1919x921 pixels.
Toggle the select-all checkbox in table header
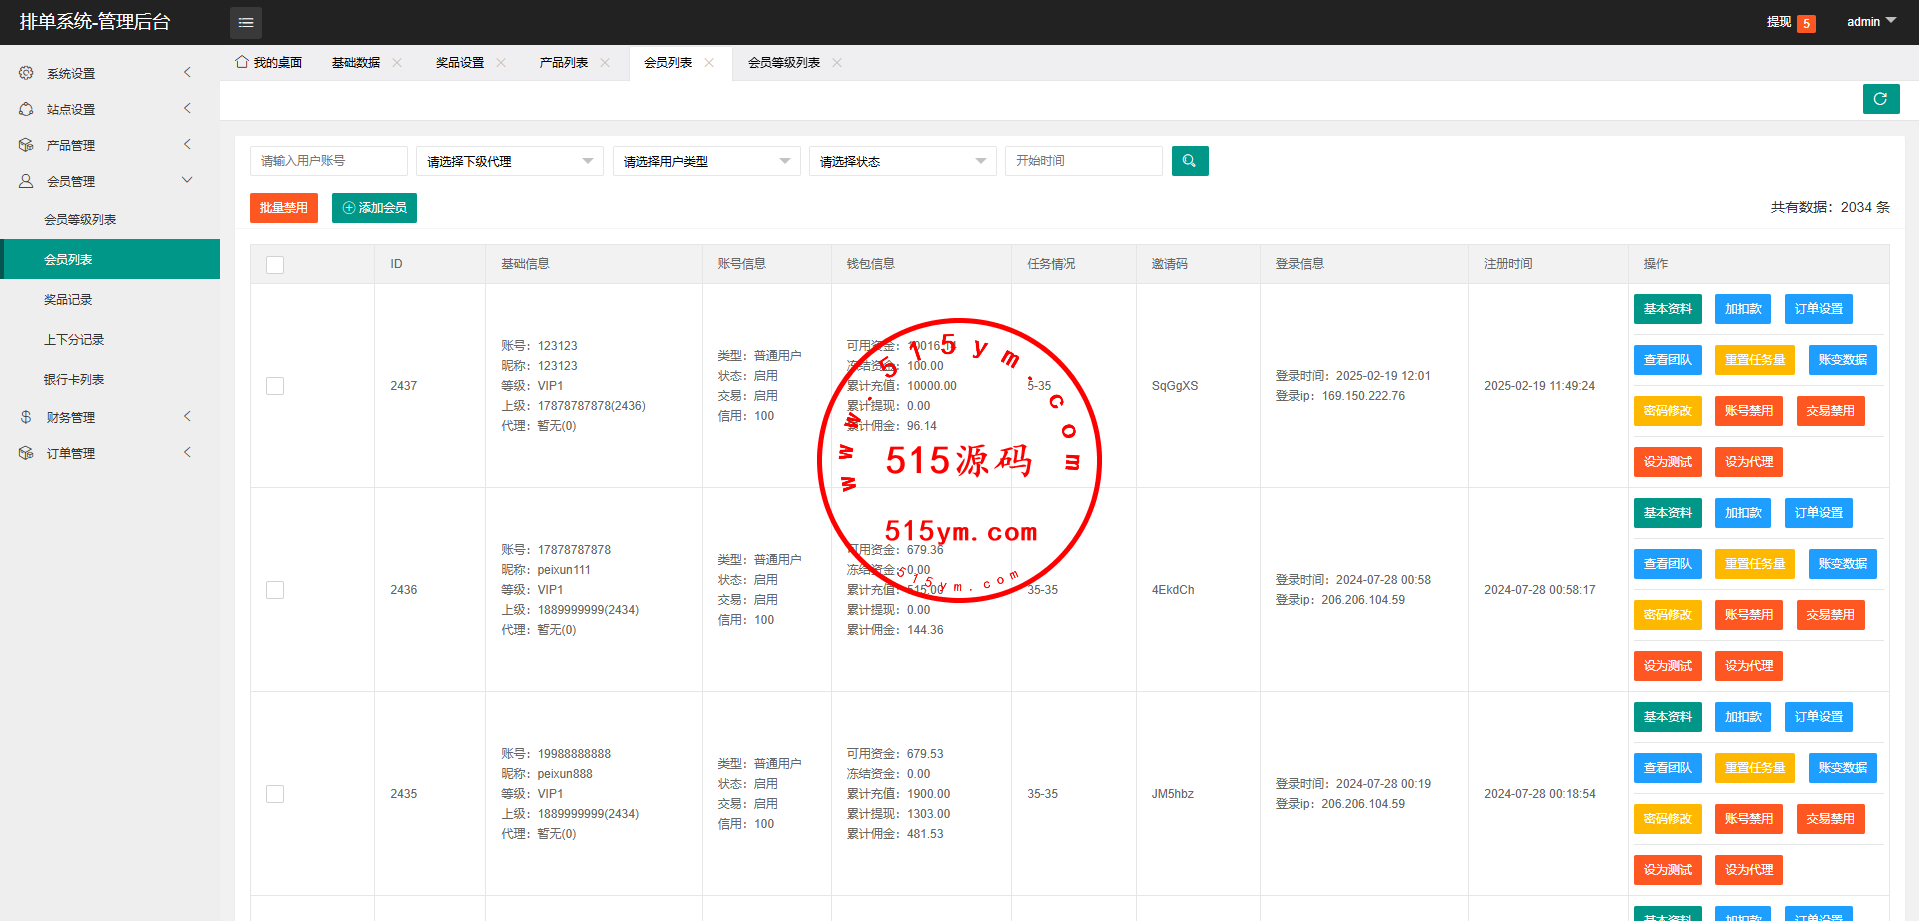[x=275, y=265]
